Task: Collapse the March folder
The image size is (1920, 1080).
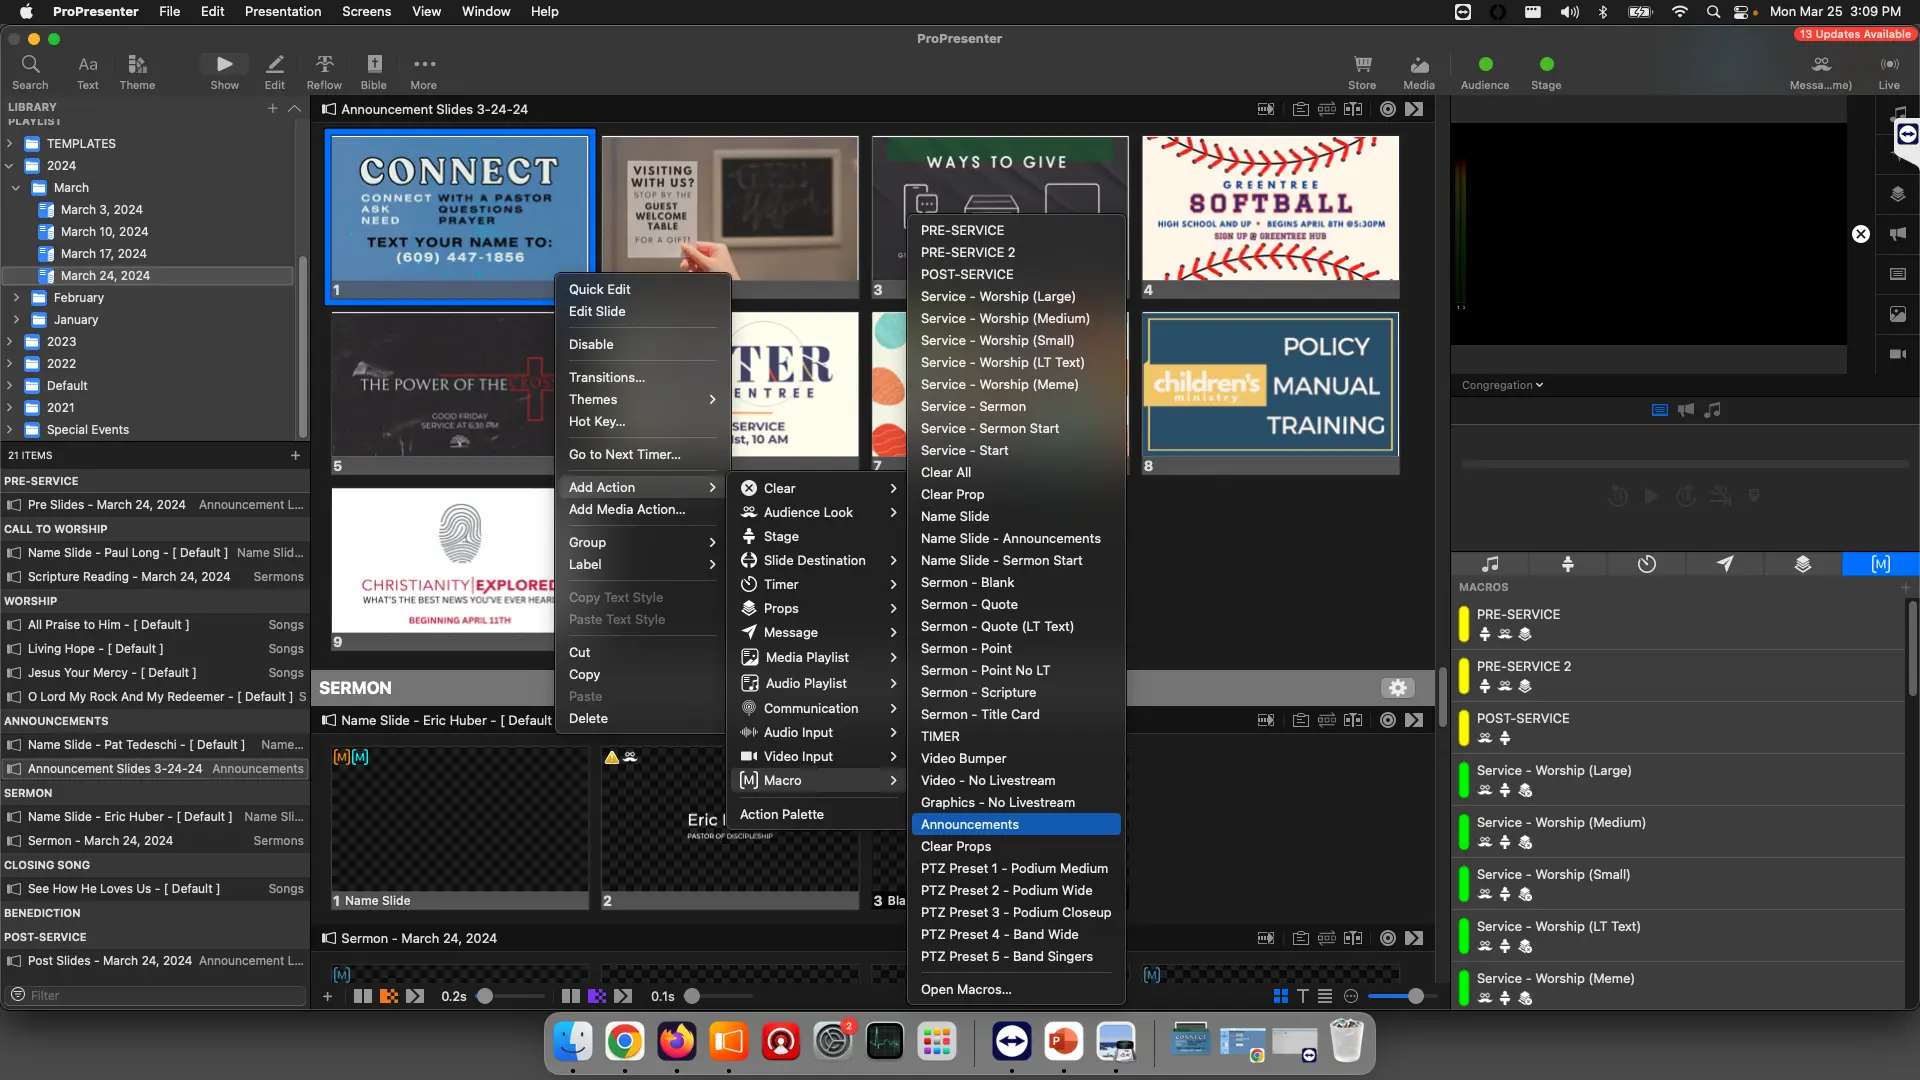Action: [16, 188]
